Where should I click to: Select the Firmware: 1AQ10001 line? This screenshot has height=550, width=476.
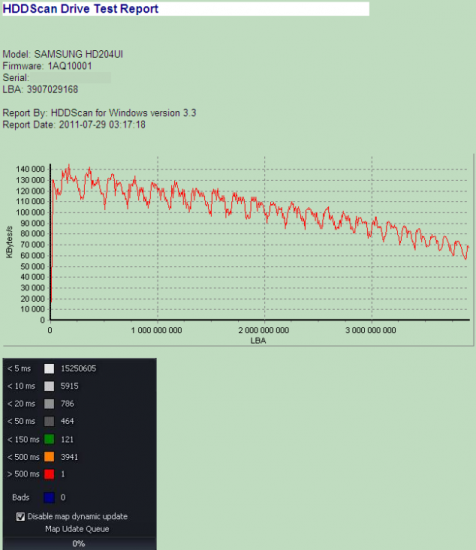coord(47,66)
